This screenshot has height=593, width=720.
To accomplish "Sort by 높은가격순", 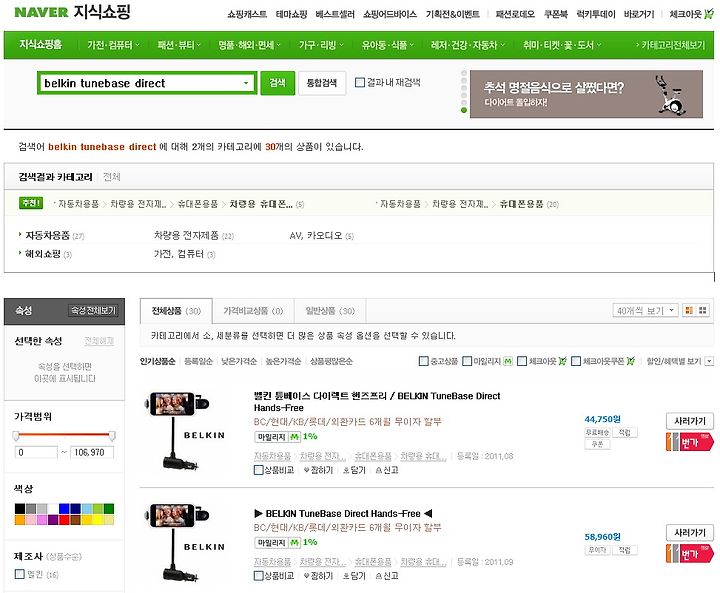I will (283, 361).
